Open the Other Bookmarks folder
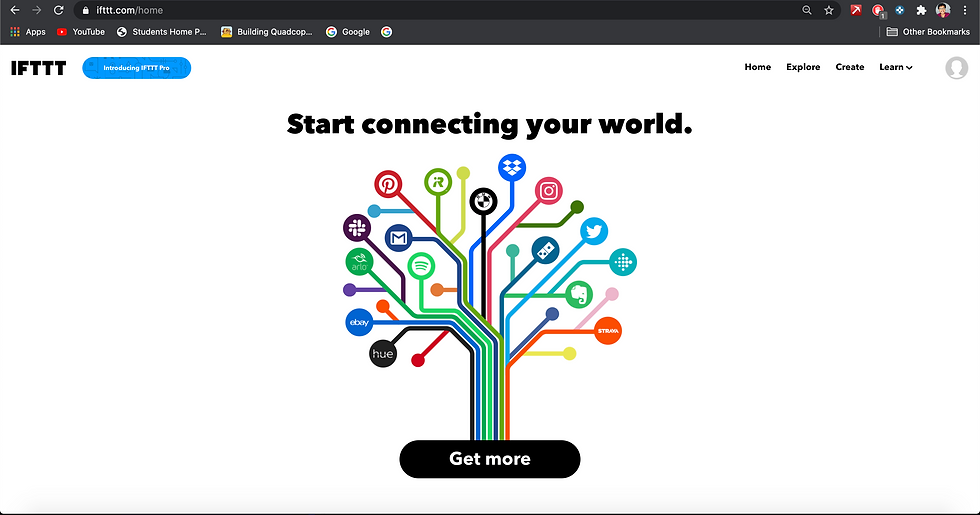 click(928, 32)
